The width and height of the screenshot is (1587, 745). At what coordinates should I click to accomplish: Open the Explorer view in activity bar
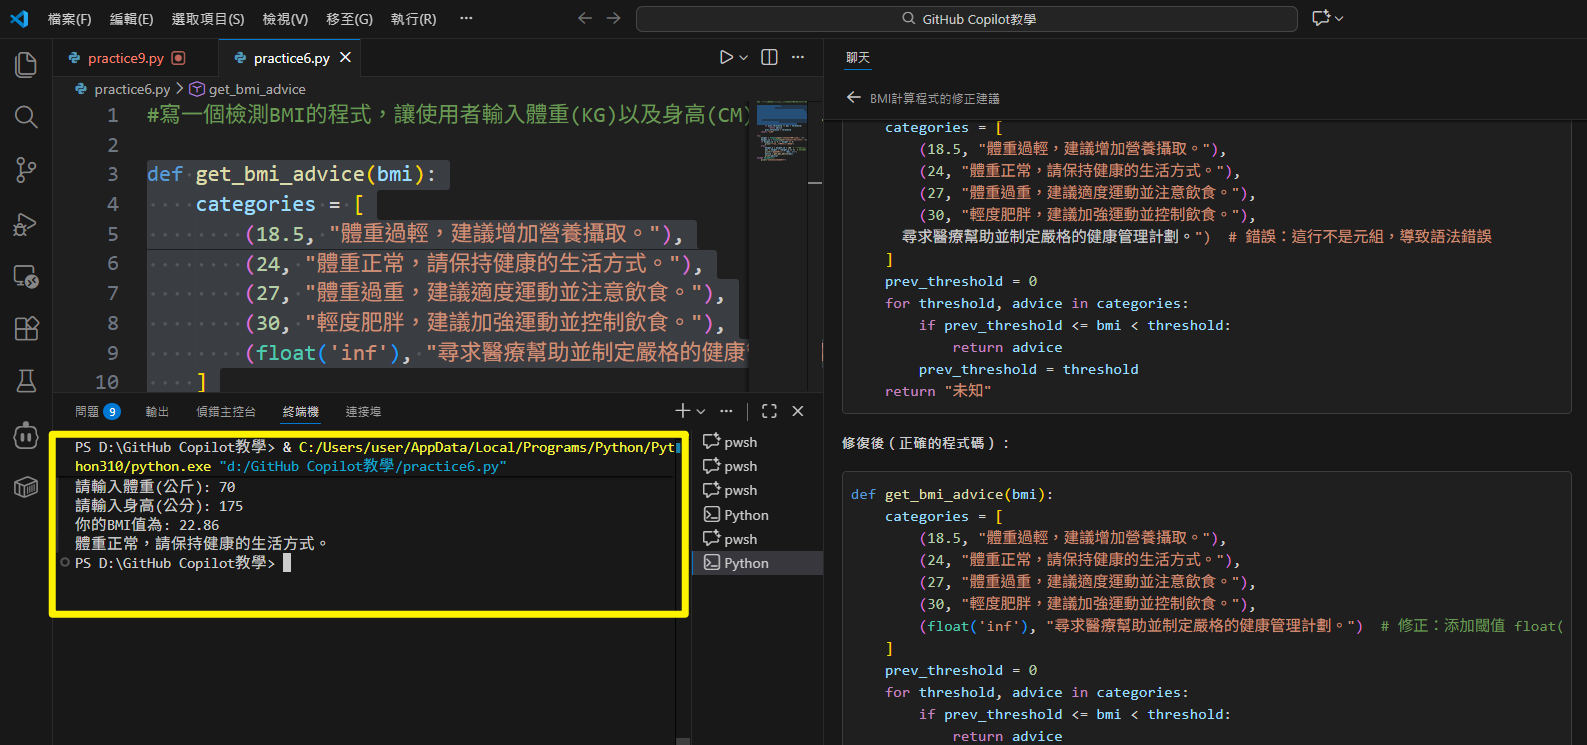(26, 65)
